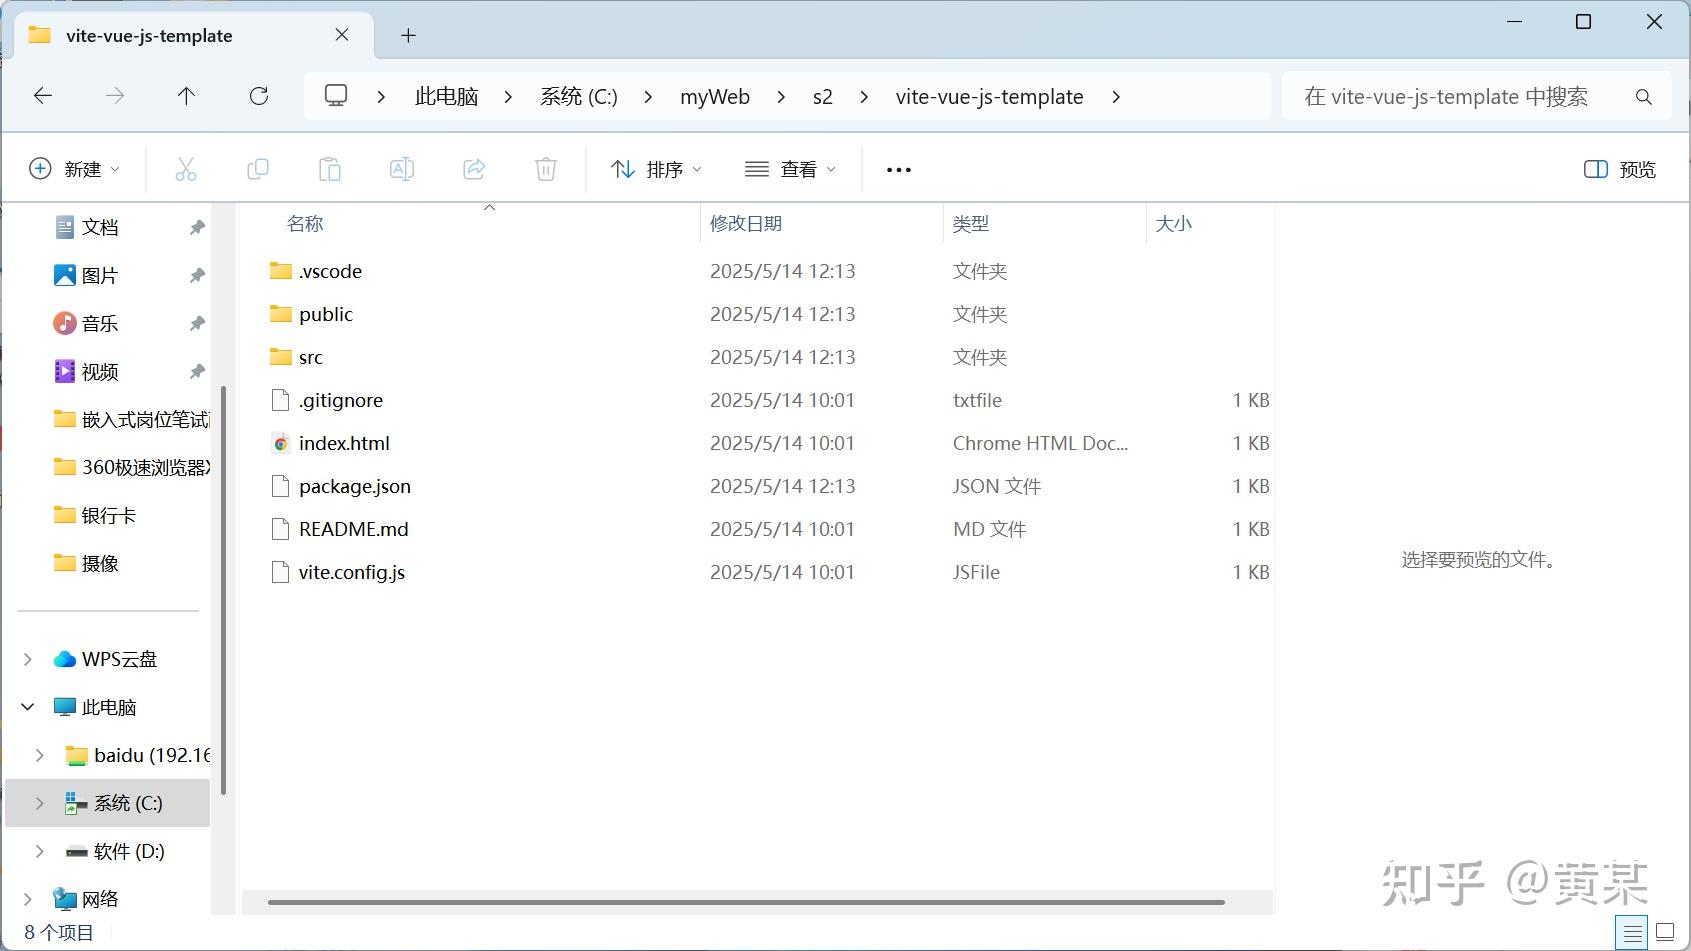Open the 排序 sort dropdown
1691x951 pixels.
point(655,168)
